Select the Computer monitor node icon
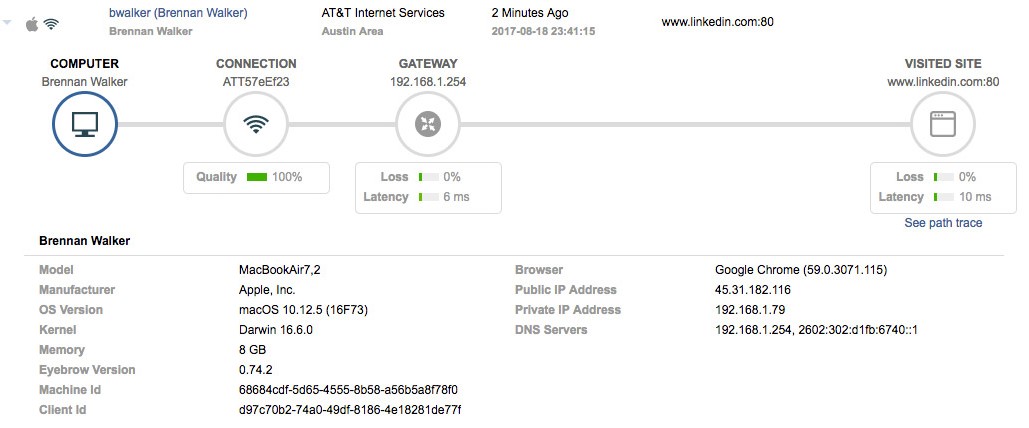 (85, 124)
